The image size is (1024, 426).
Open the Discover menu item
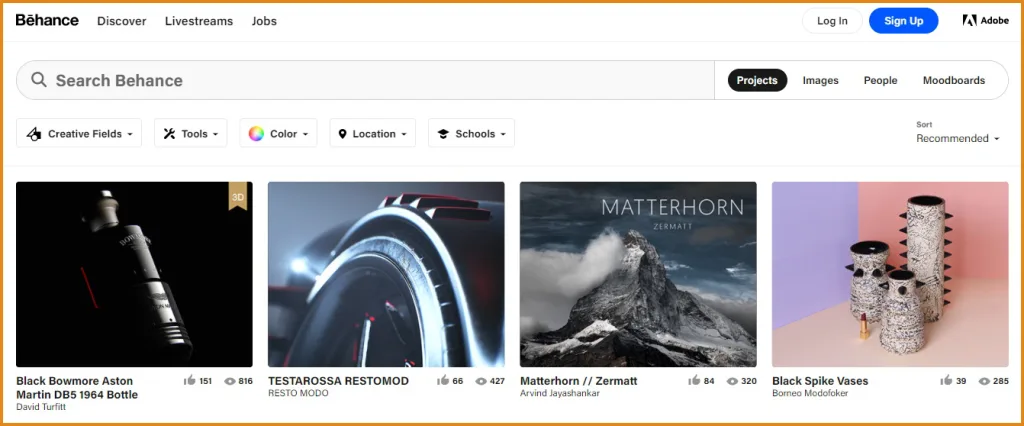121,21
